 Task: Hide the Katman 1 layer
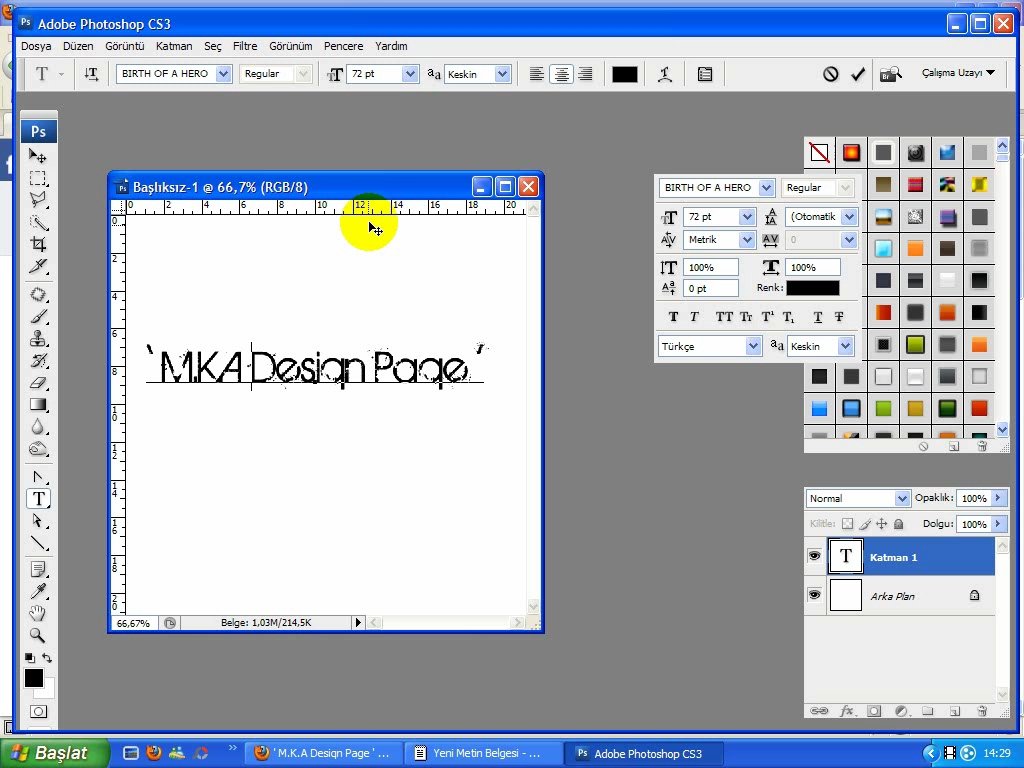[x=814, y=556]
